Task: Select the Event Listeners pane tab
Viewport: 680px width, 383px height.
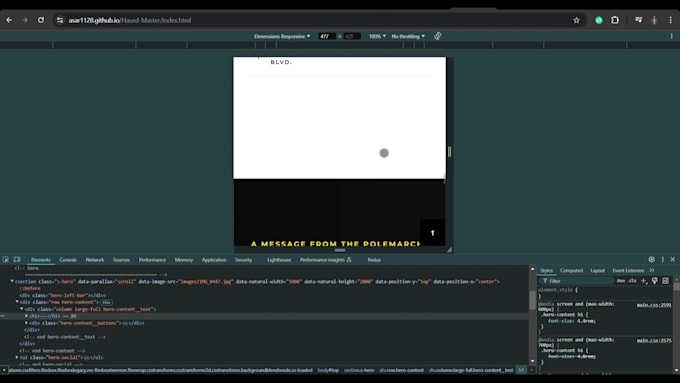Action: coord(628,270)
